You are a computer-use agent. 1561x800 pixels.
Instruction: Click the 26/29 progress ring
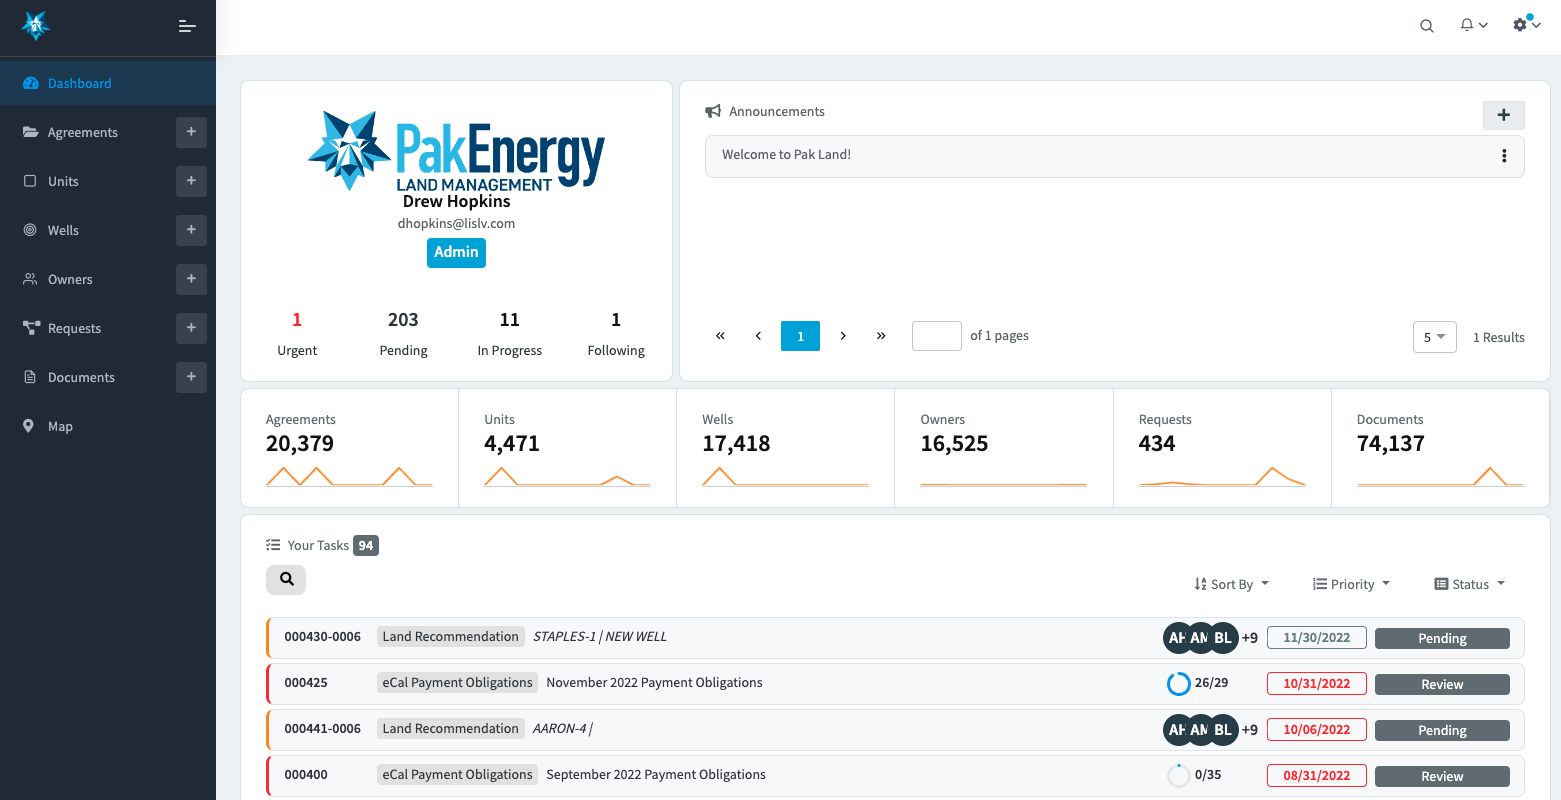pyautogui.click(x=1179, y=684)
